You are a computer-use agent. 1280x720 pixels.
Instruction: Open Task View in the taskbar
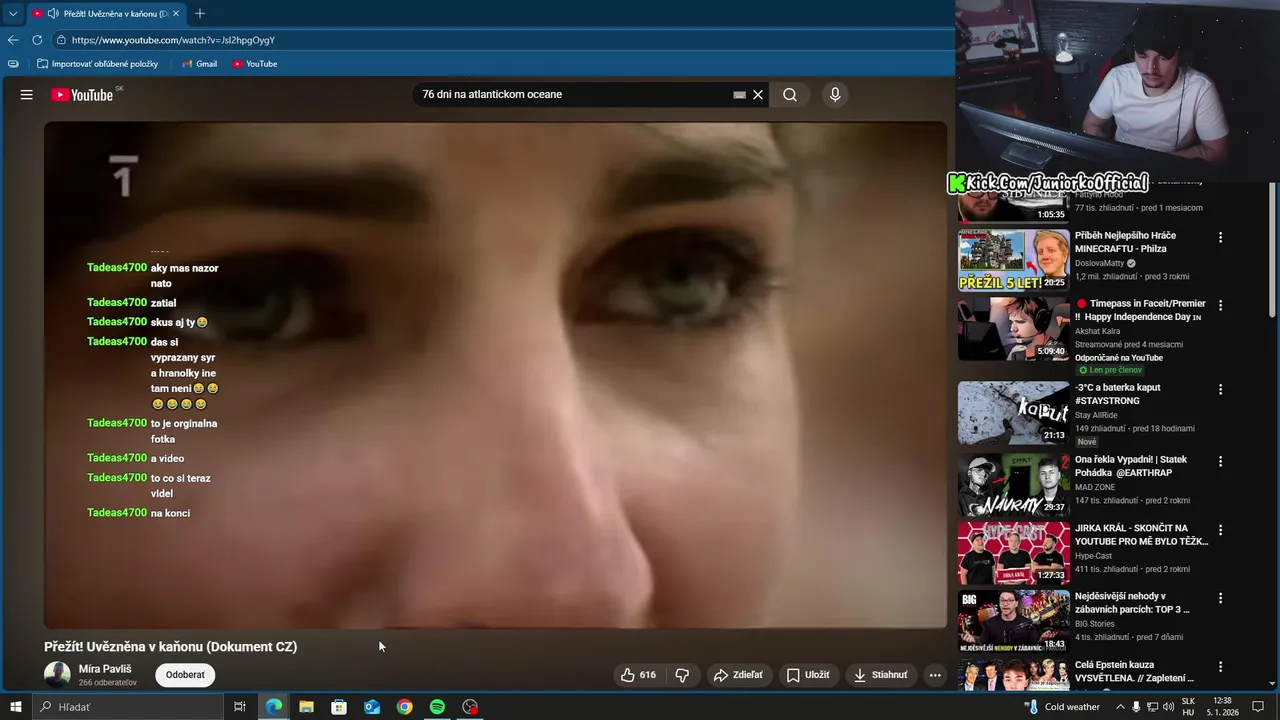tap(240, 707)
